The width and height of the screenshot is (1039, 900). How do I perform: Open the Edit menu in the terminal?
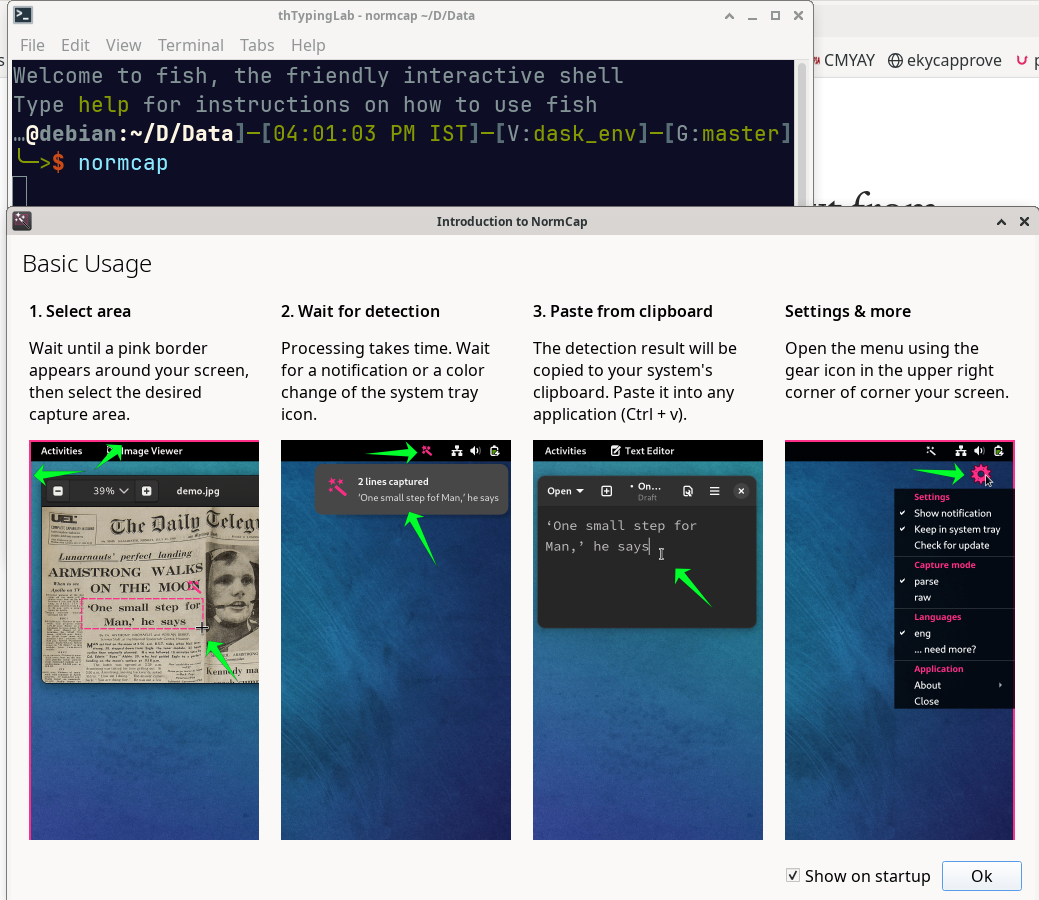coord(75,45)
